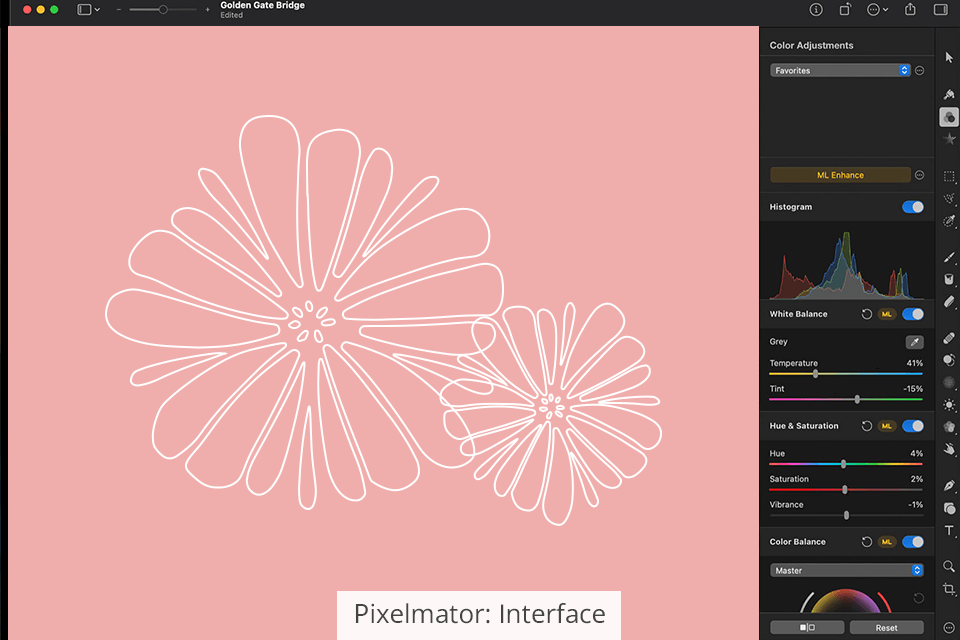Disable the White Balance adjustment
Viewport: 960px width, 640px height.
[912, 314]
